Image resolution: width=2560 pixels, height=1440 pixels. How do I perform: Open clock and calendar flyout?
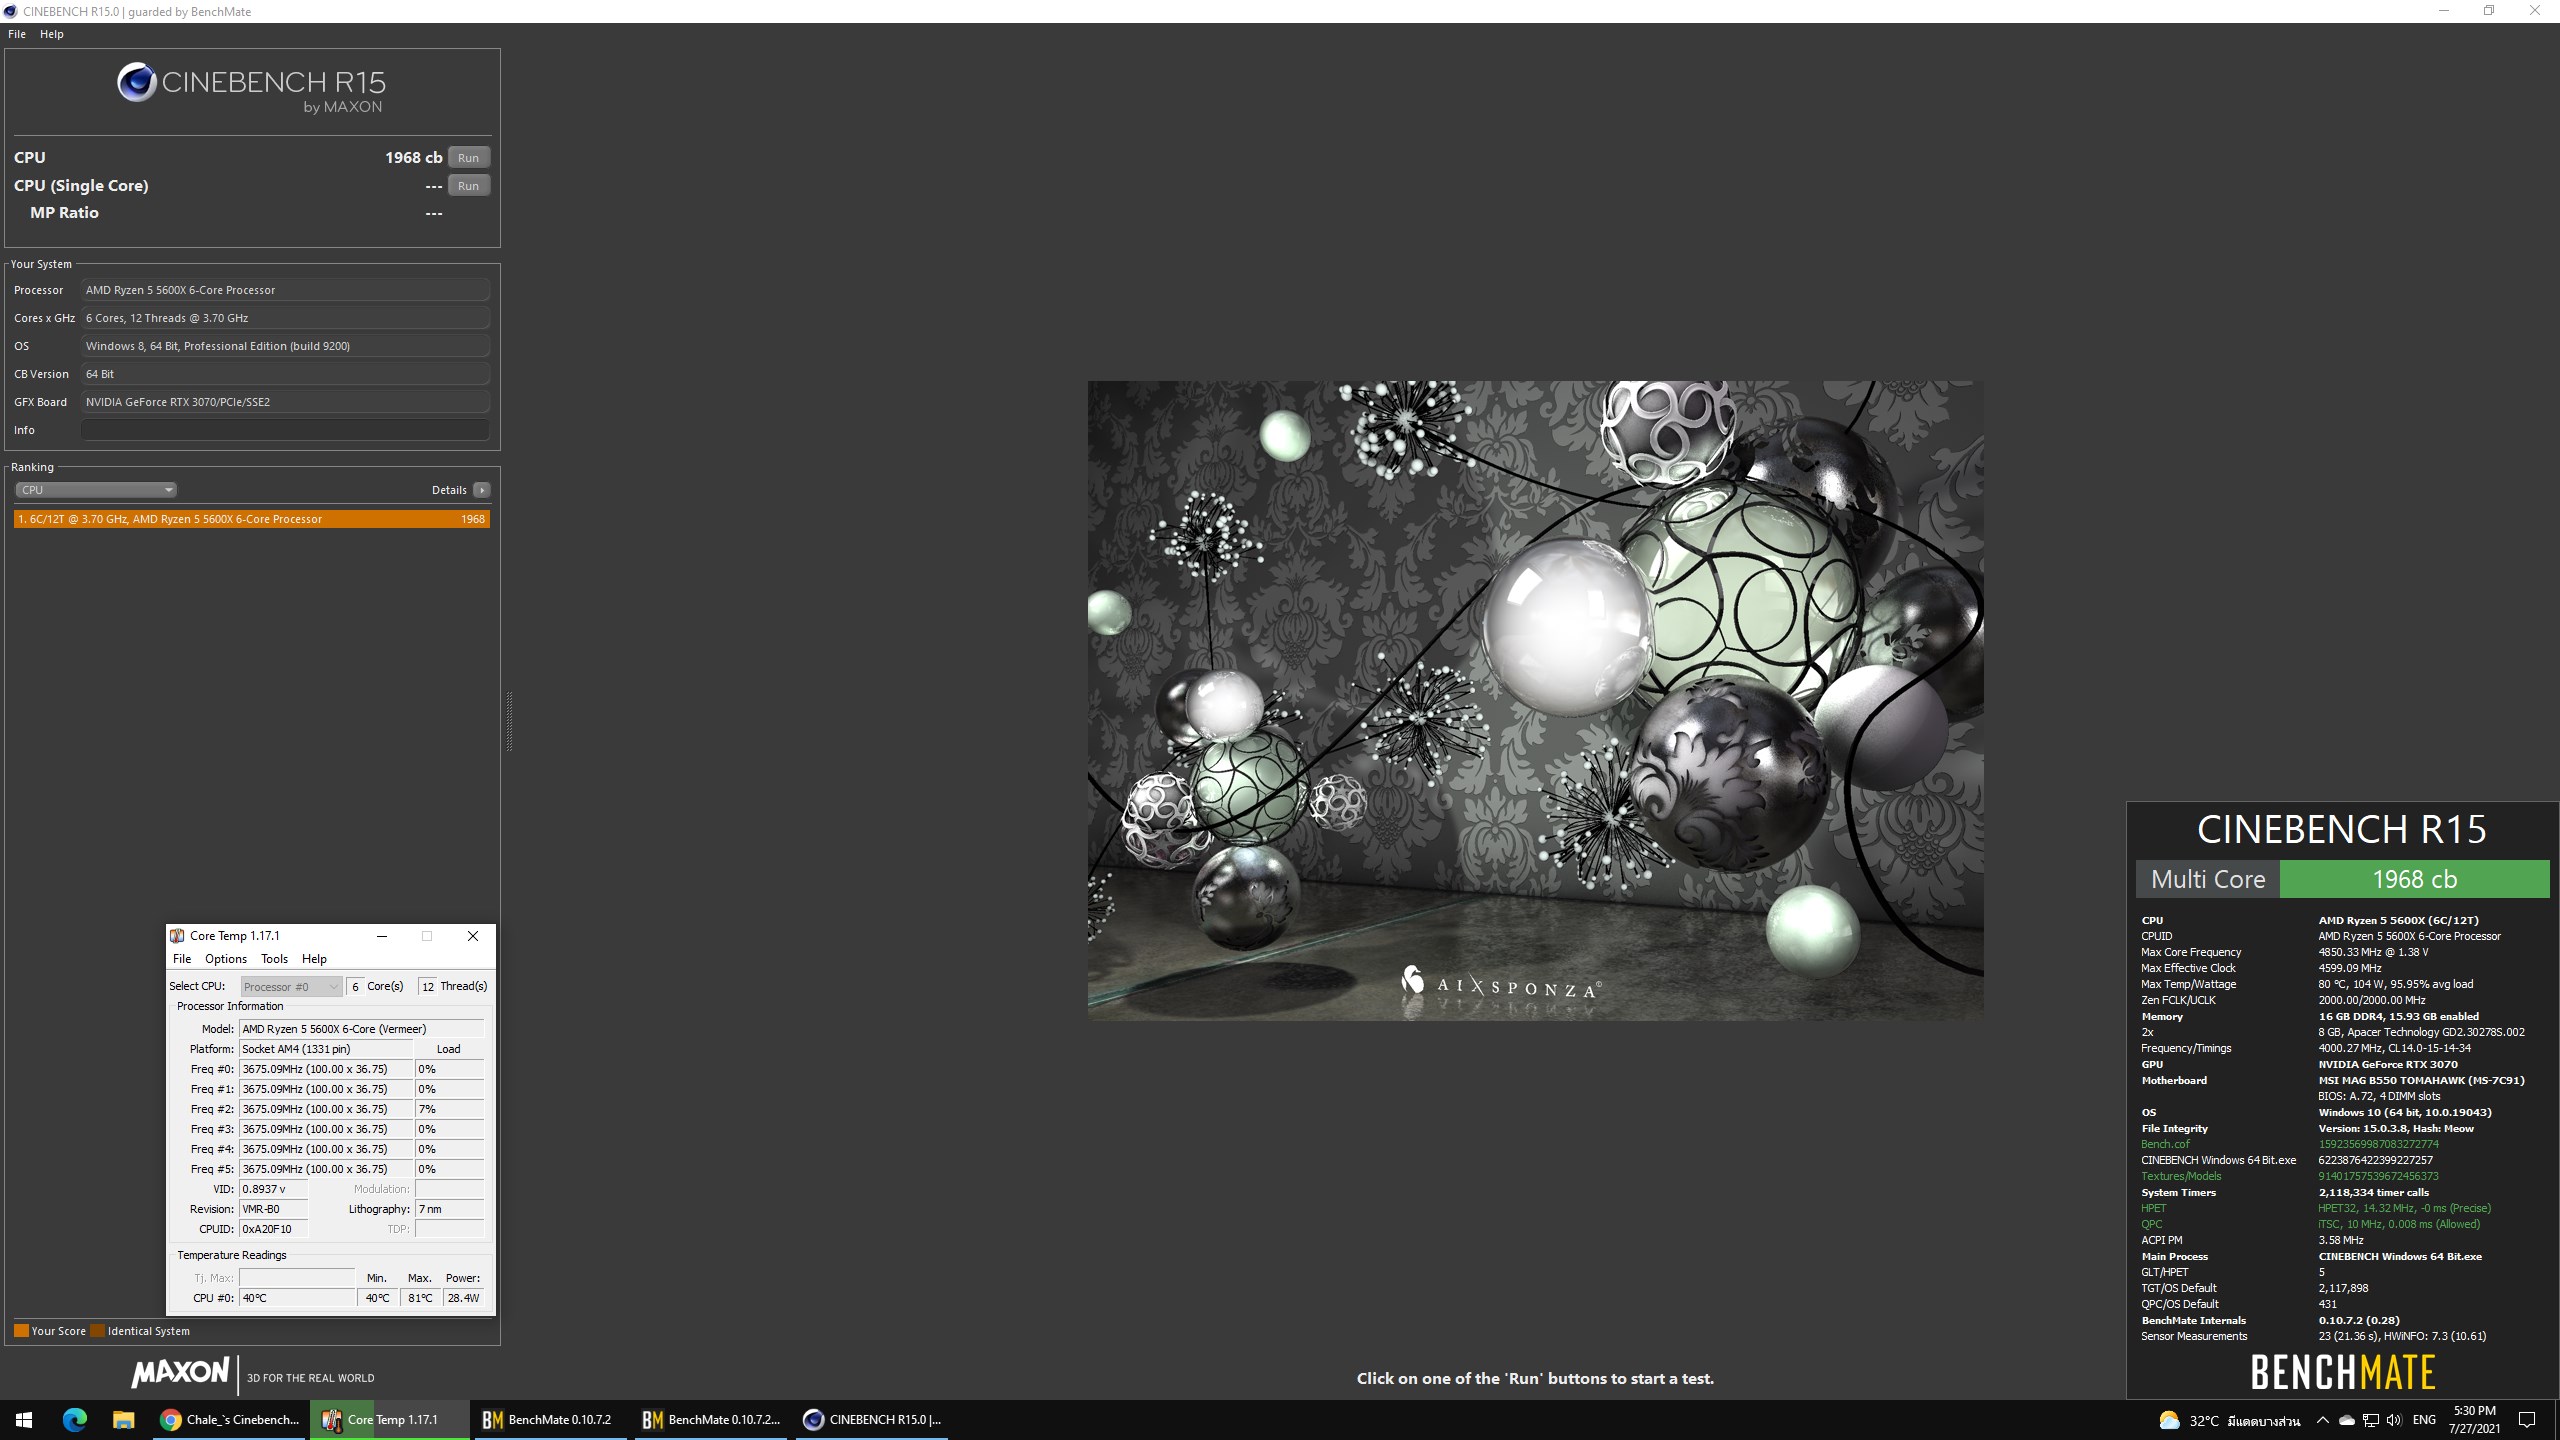2474,1420
